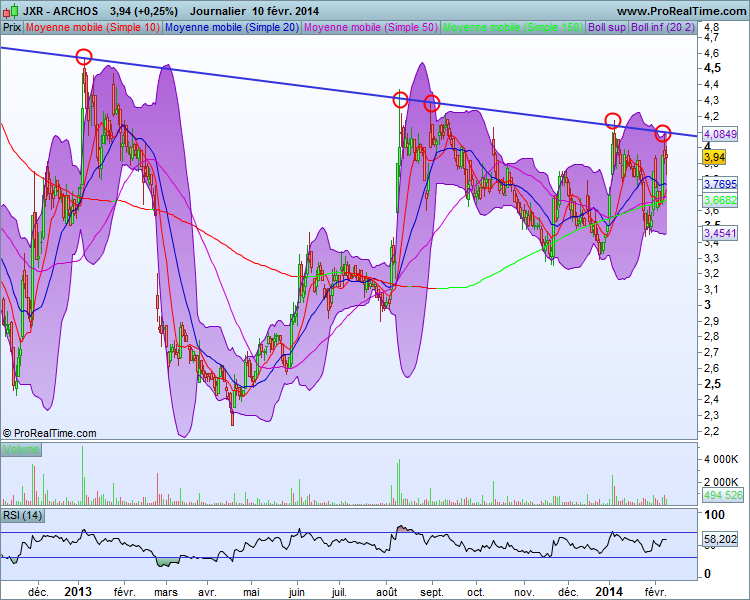Click the 3,4541 Bollinger lower value tag

click(x=720, y=233)
